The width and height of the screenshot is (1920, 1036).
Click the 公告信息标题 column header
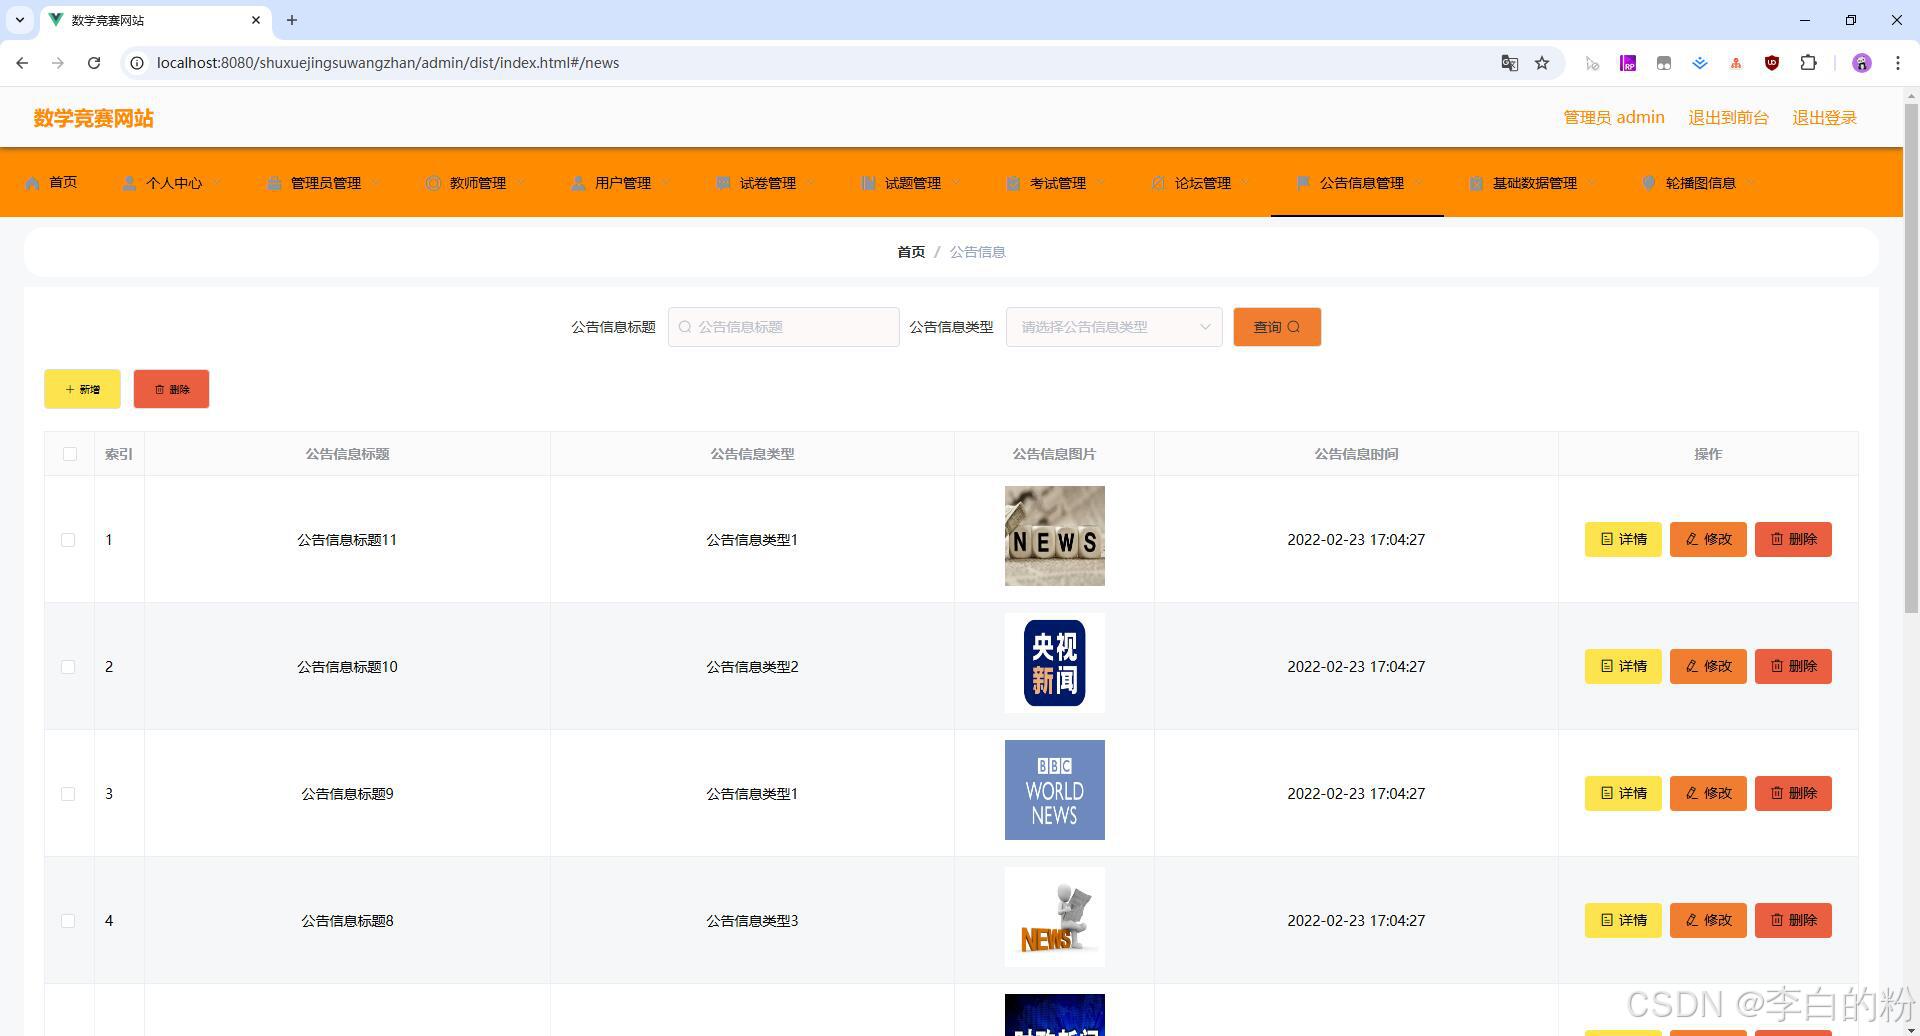point(347,454)
